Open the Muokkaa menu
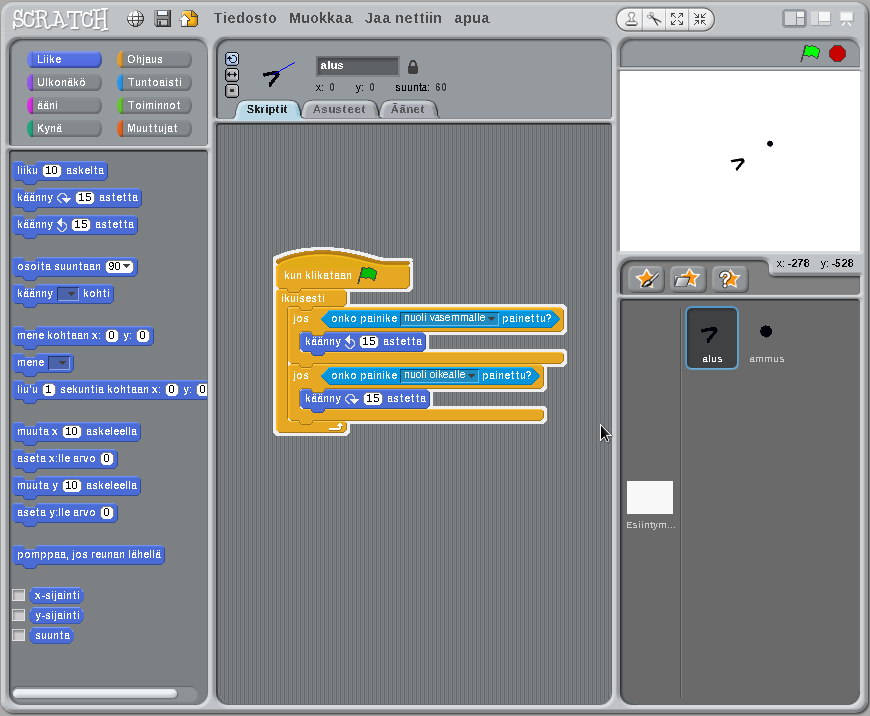The width and height of the screenshot is (870, 716). (321, 18)
